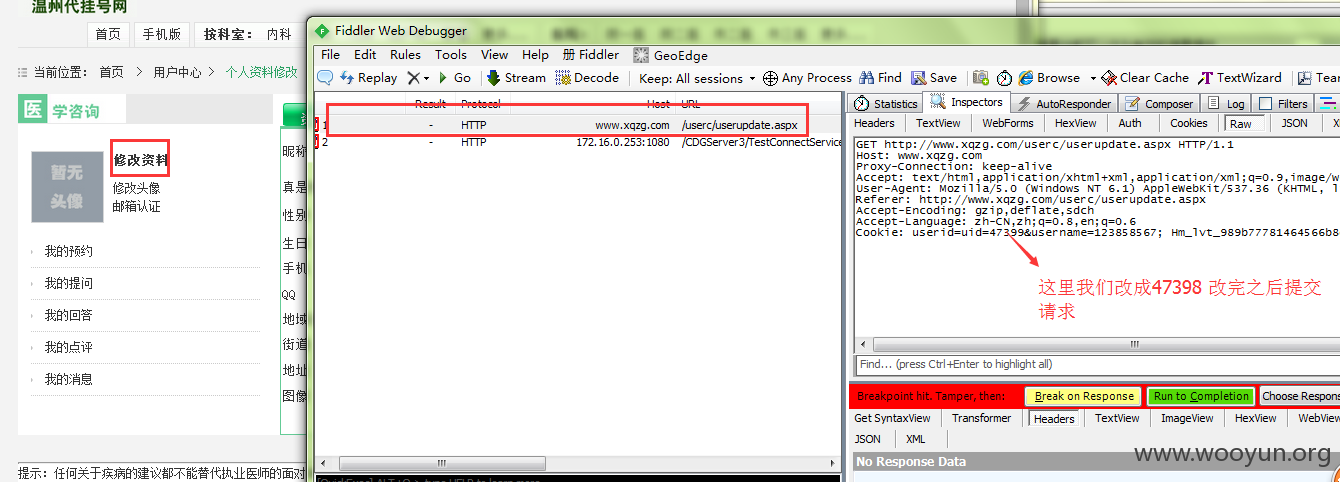Click the Go resume button
1340x482 pixels.
tap(454, 77)
